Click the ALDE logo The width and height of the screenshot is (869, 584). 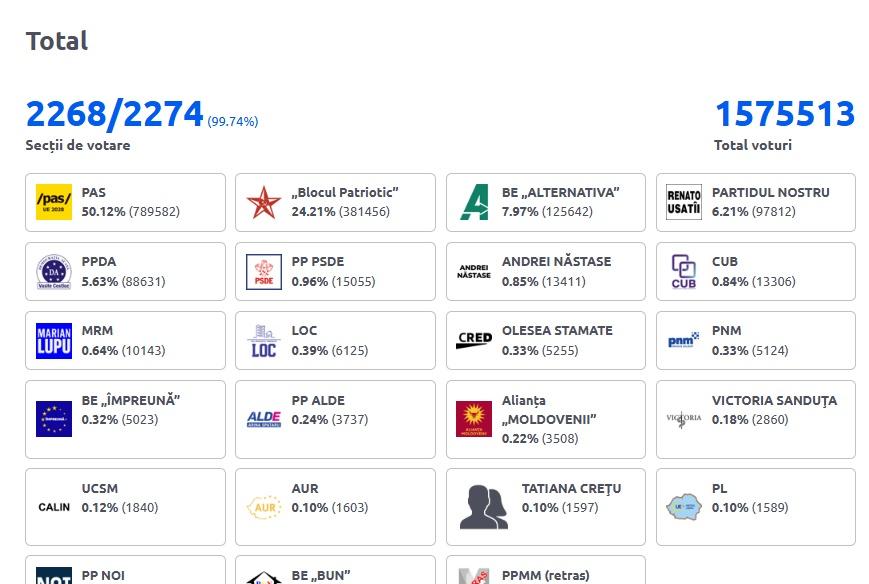tap(264, 419)
